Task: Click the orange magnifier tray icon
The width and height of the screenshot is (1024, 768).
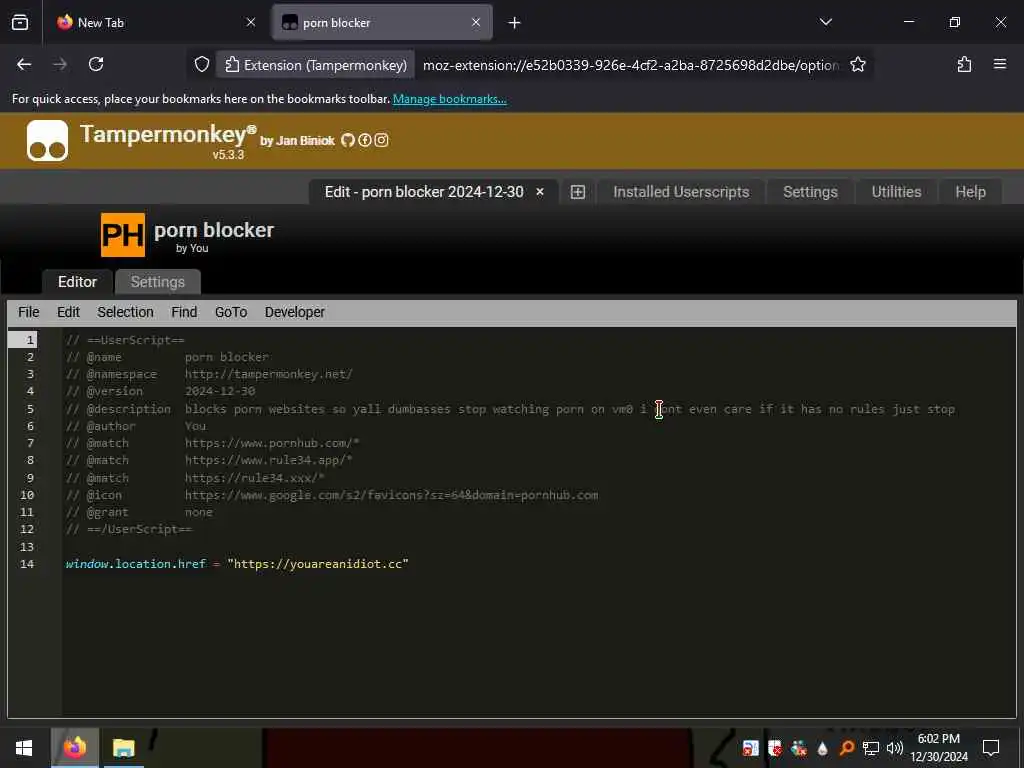Action: click(846, 748)
